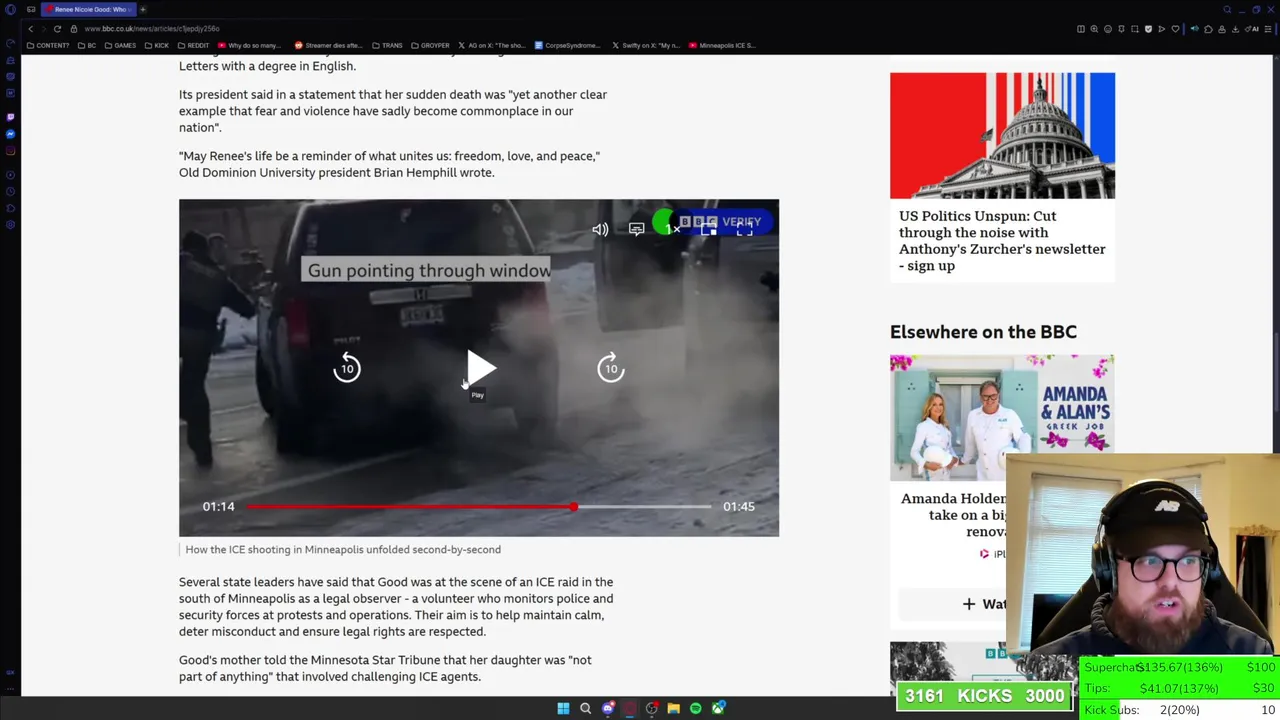
Task: Open the ad blocker shield icon
Action: tap(1148, 29)
